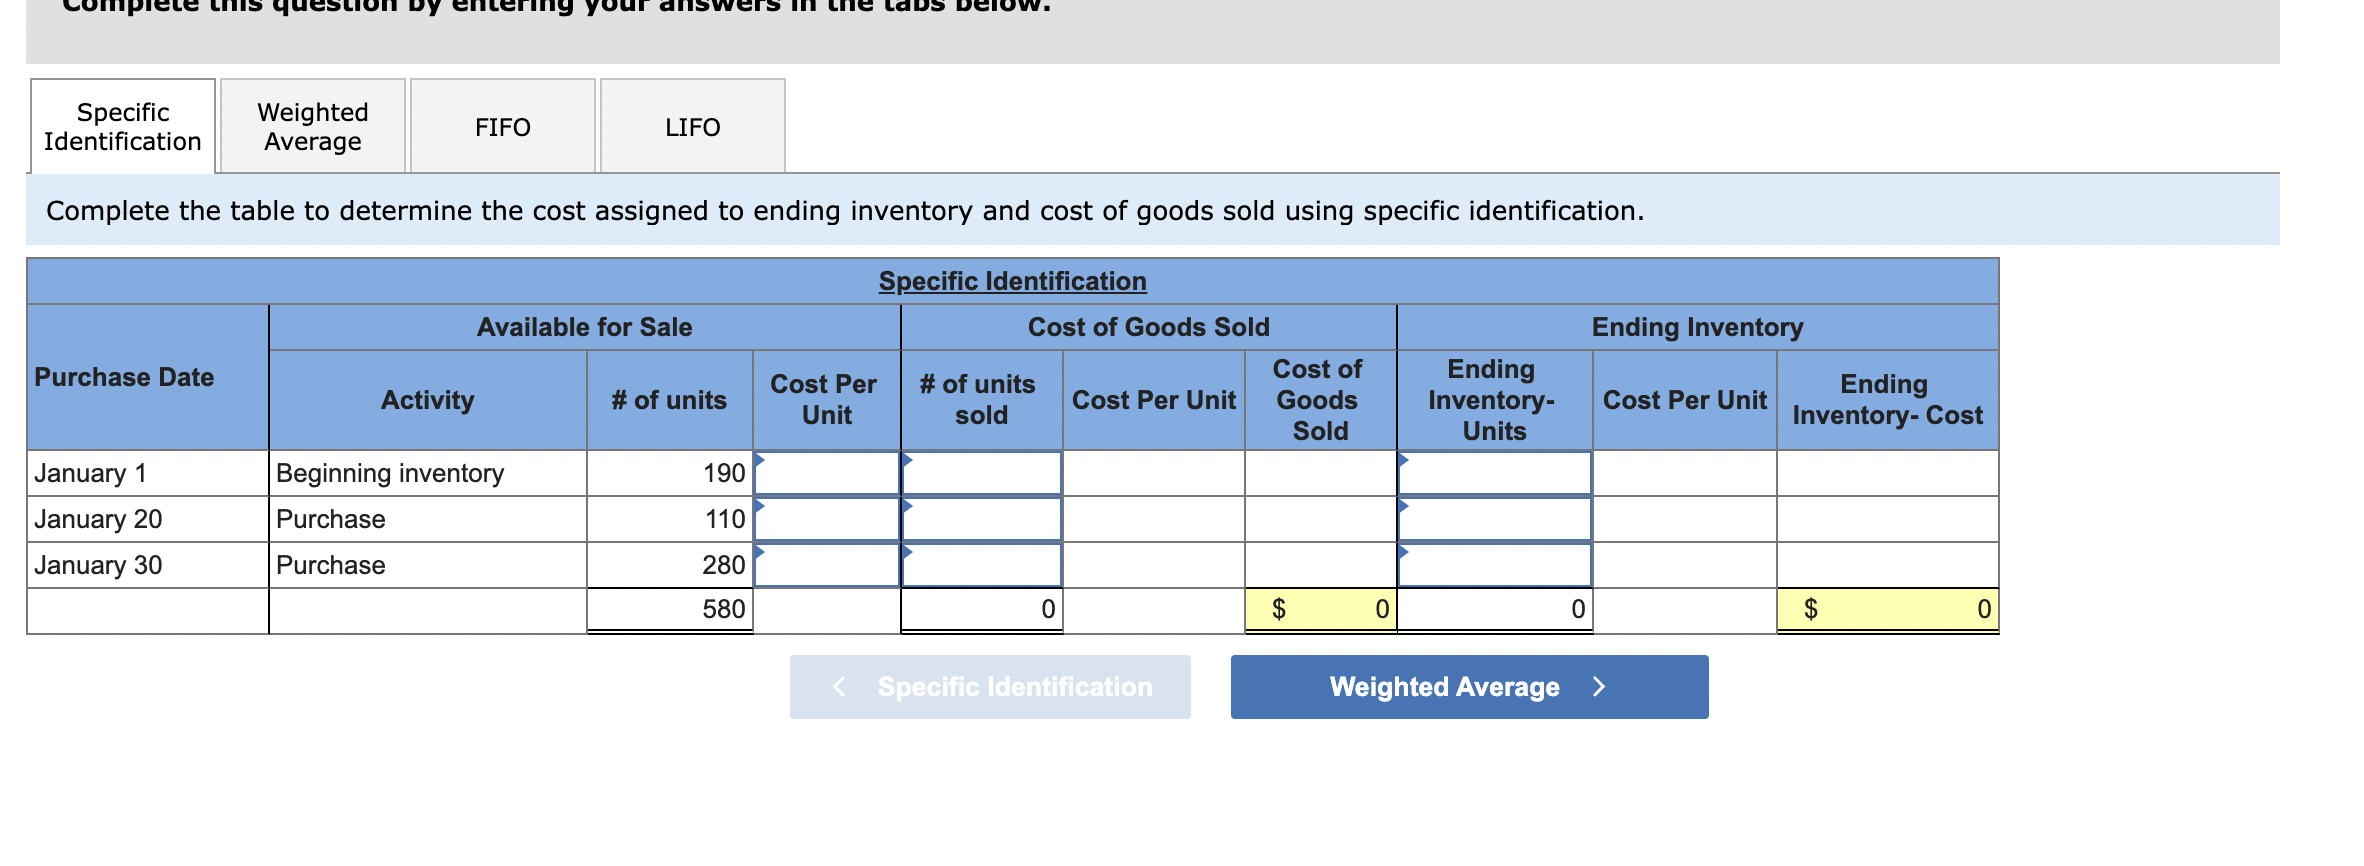Click the Ending Inventory group header

pos(1698,327)
